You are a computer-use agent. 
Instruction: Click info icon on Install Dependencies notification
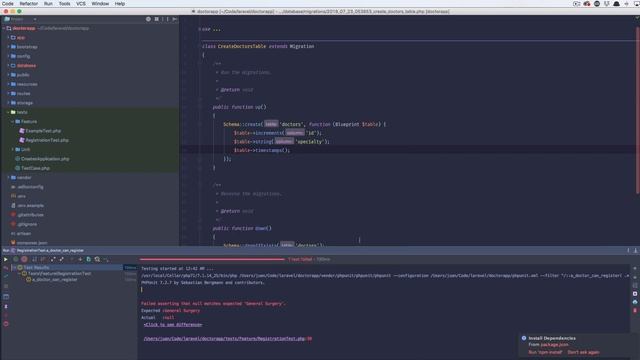tap(524, 338)
